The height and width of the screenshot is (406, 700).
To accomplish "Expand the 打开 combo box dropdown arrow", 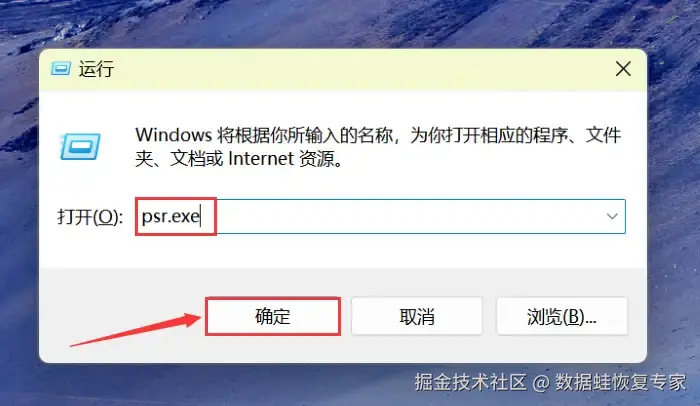I will coord(612,217).
